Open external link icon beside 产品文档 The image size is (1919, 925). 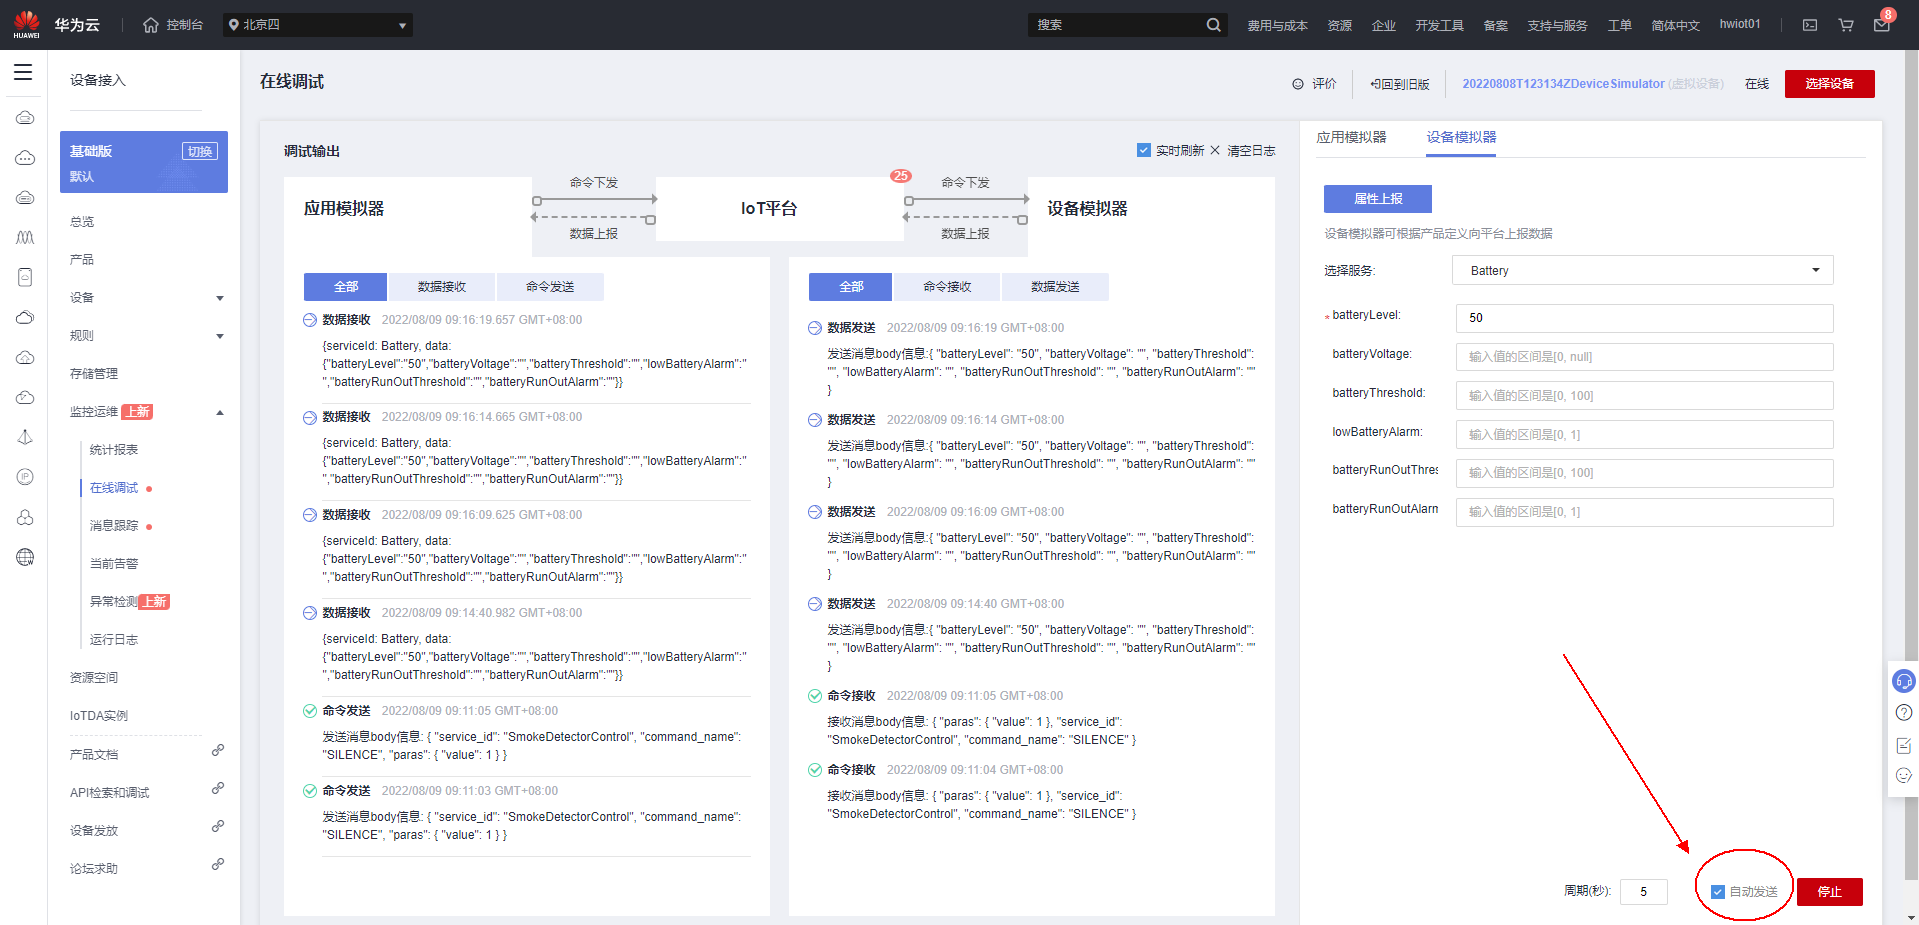(x=217, y=750)
